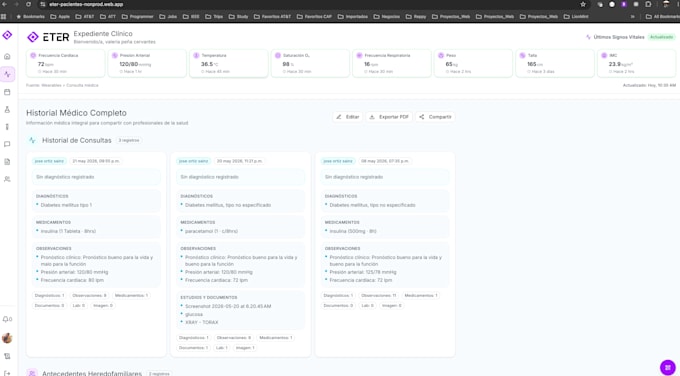Image resolution: width=680 pixels, height=376 pixels.
Task: Open the Programmer bookmarks folder
Action: coord(138,16)
